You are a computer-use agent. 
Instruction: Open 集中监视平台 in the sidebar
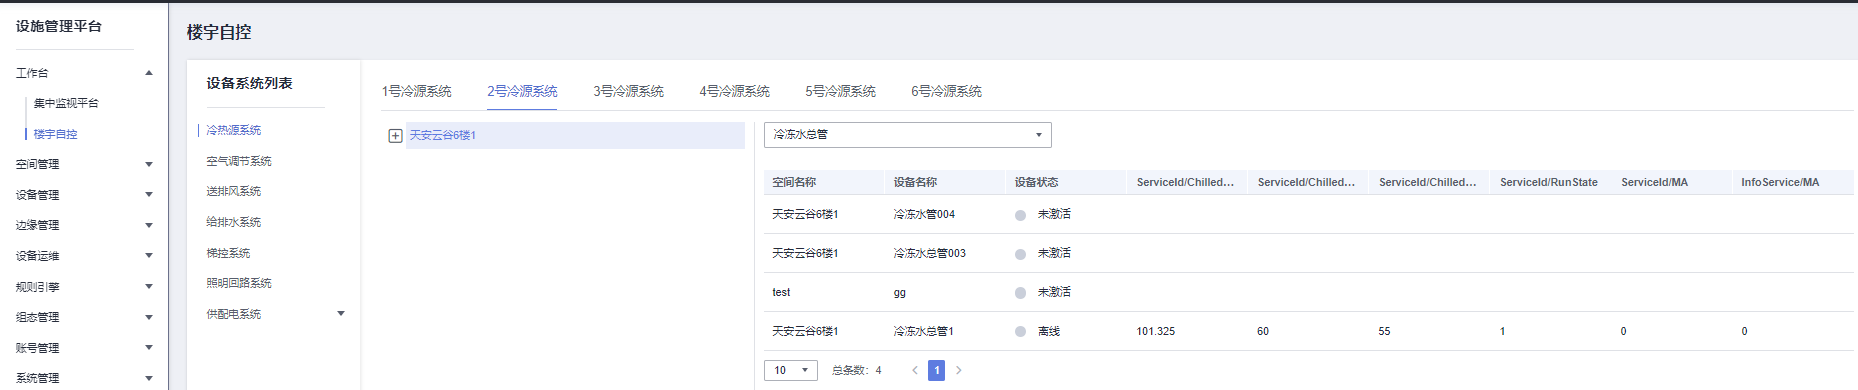66,103
